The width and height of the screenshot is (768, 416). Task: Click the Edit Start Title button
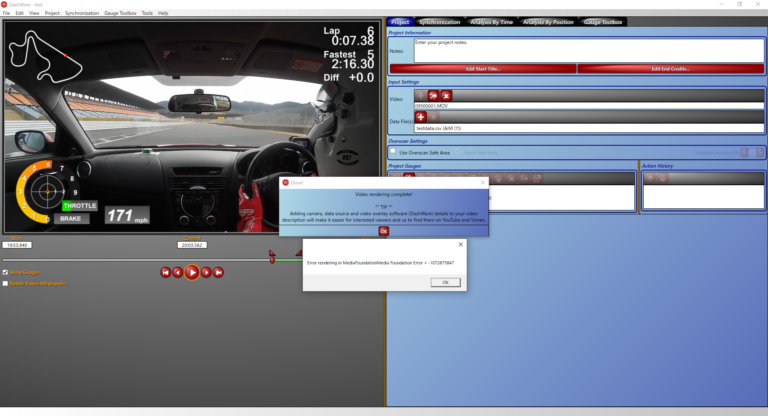click(482, 69)
